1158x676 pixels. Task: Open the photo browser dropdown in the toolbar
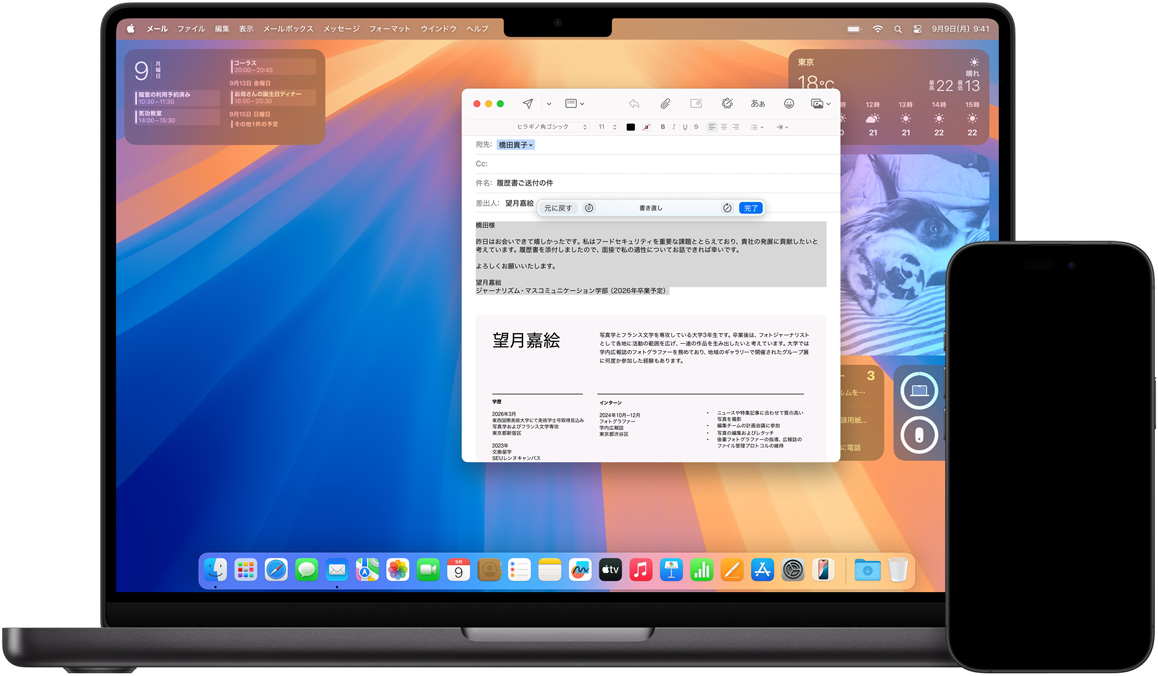[820, 104]
